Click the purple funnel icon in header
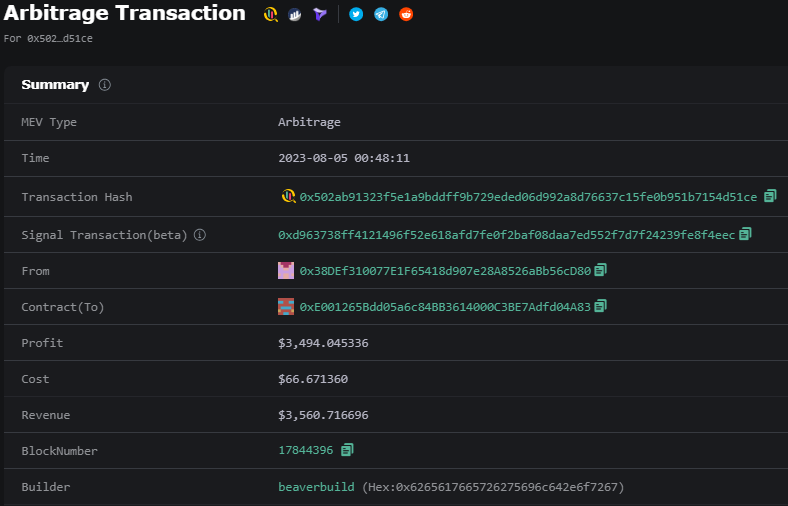The height and width of the screenshot is (506, 788). click(320, 15)
